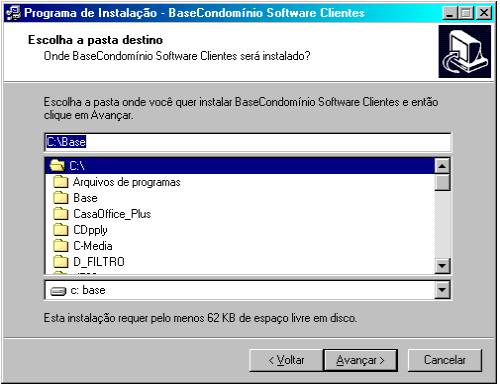The image size is (500, 385).
Task: Select the CDpply folder
Action: click(x=239, y=230)
